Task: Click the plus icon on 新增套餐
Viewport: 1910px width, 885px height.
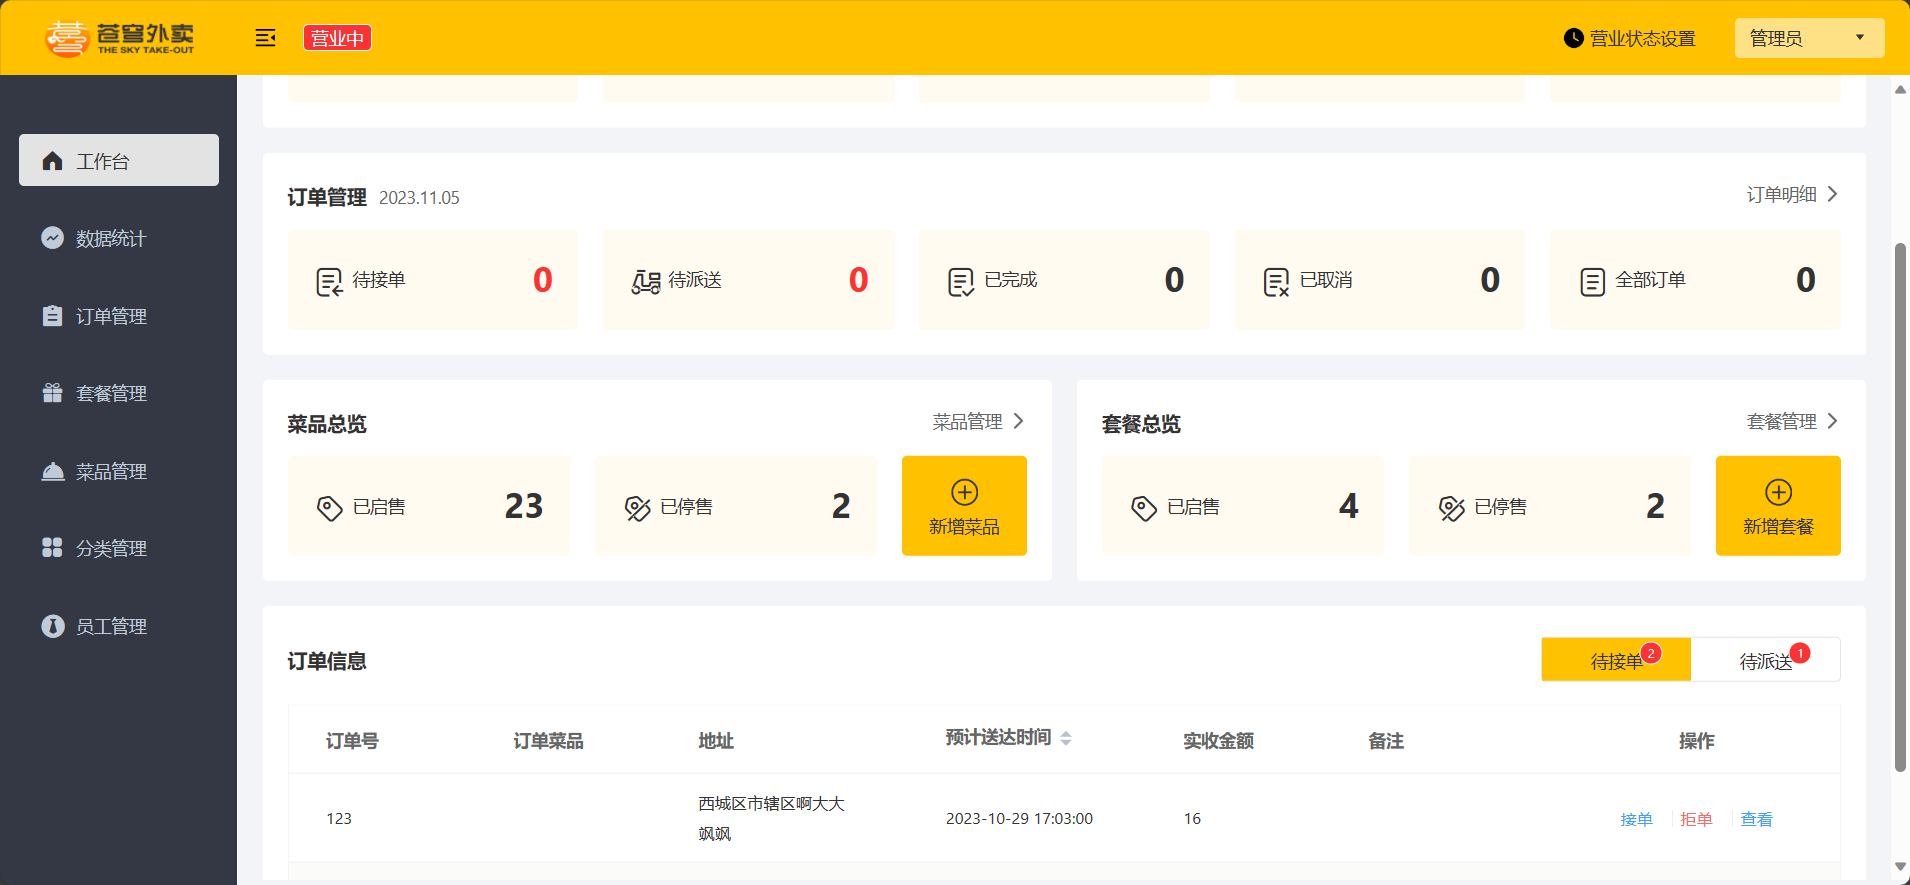Action: coord(1778,492)
